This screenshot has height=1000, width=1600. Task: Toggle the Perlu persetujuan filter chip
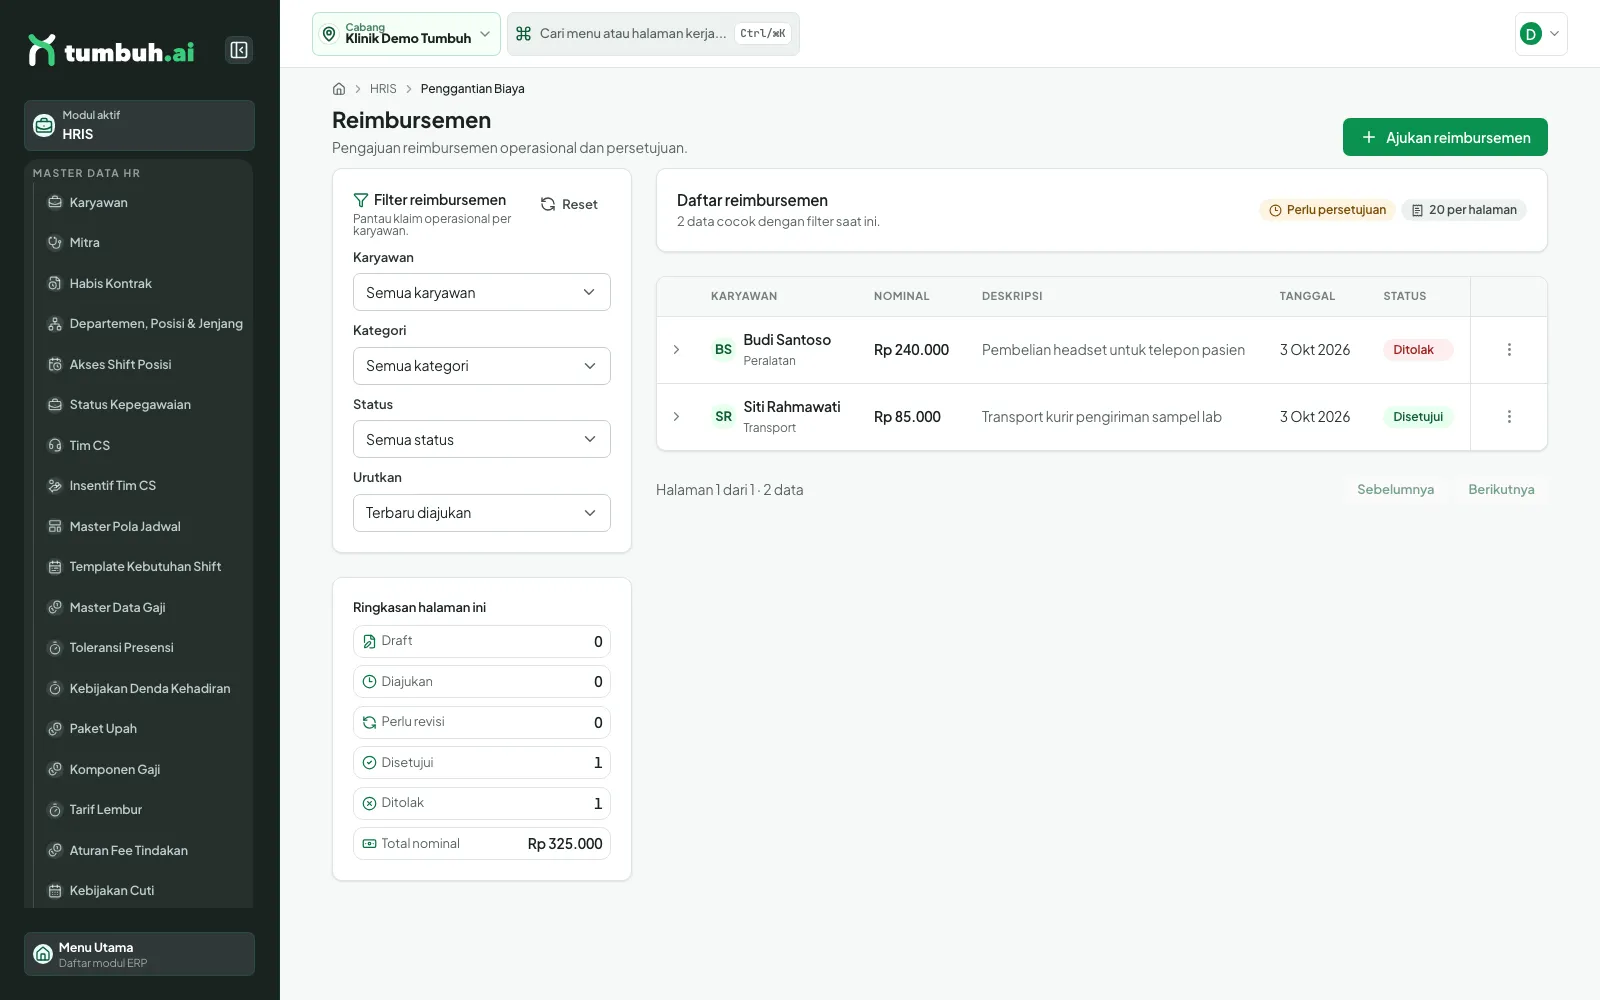tap(1327, 210)
